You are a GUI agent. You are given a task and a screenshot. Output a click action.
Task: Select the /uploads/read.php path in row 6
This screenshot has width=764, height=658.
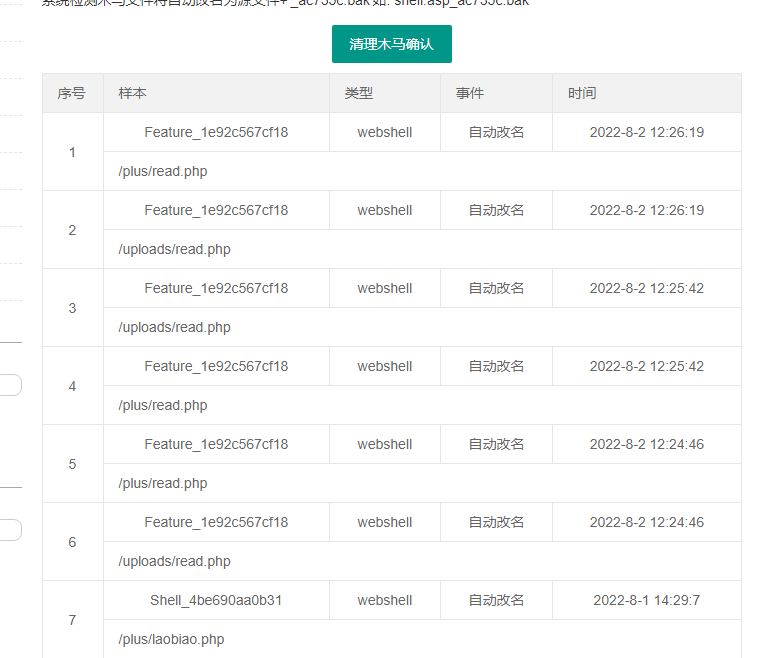pos(174,561)
